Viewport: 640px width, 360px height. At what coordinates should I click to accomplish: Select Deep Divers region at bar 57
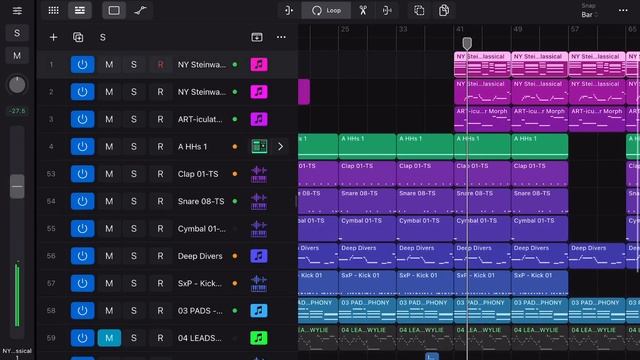(597, 256)
